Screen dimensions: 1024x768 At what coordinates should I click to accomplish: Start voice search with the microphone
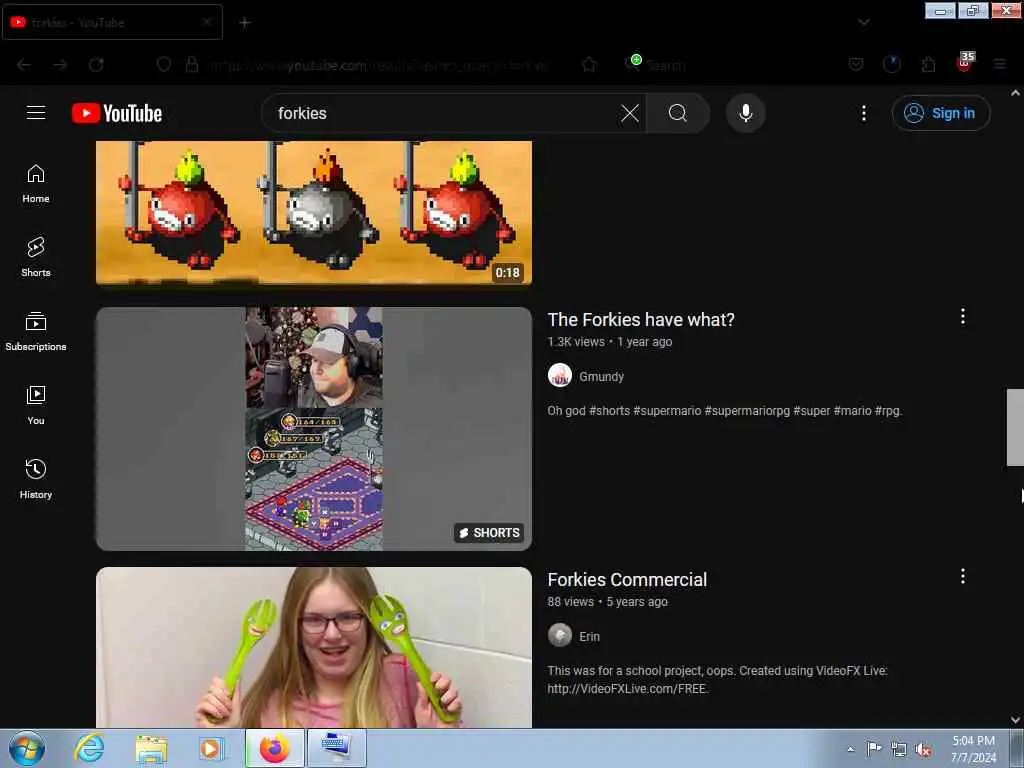745,113
